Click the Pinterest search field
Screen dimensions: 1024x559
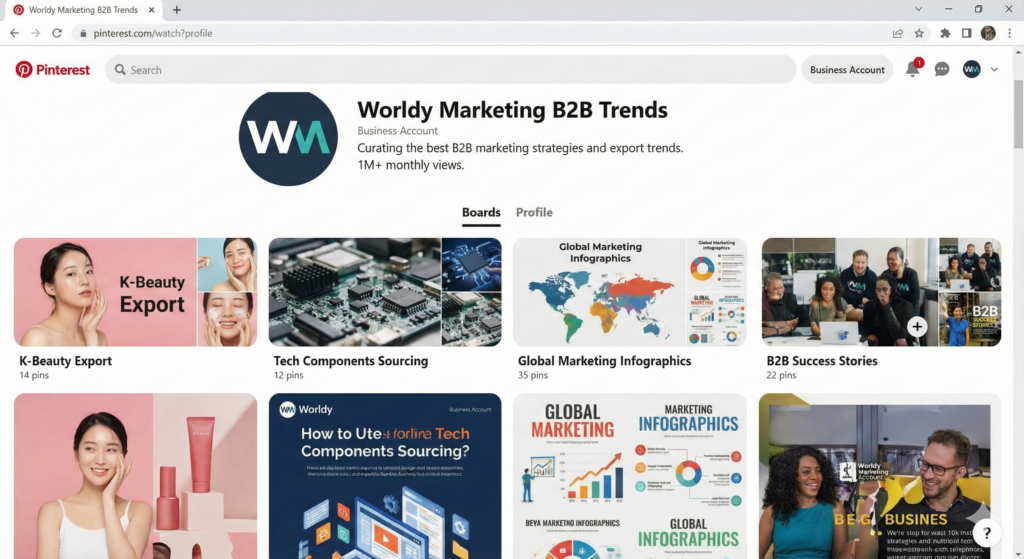451,70
